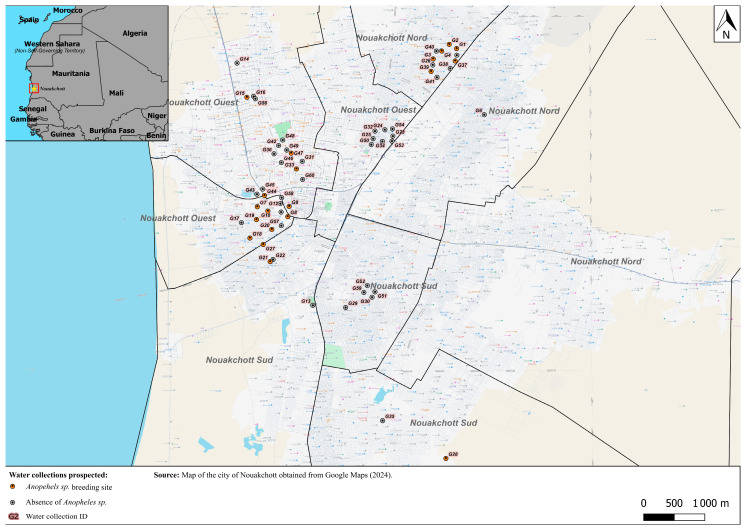Click the Algeria label in inset map
Screen dimensions: 746x530
(135, 33)
